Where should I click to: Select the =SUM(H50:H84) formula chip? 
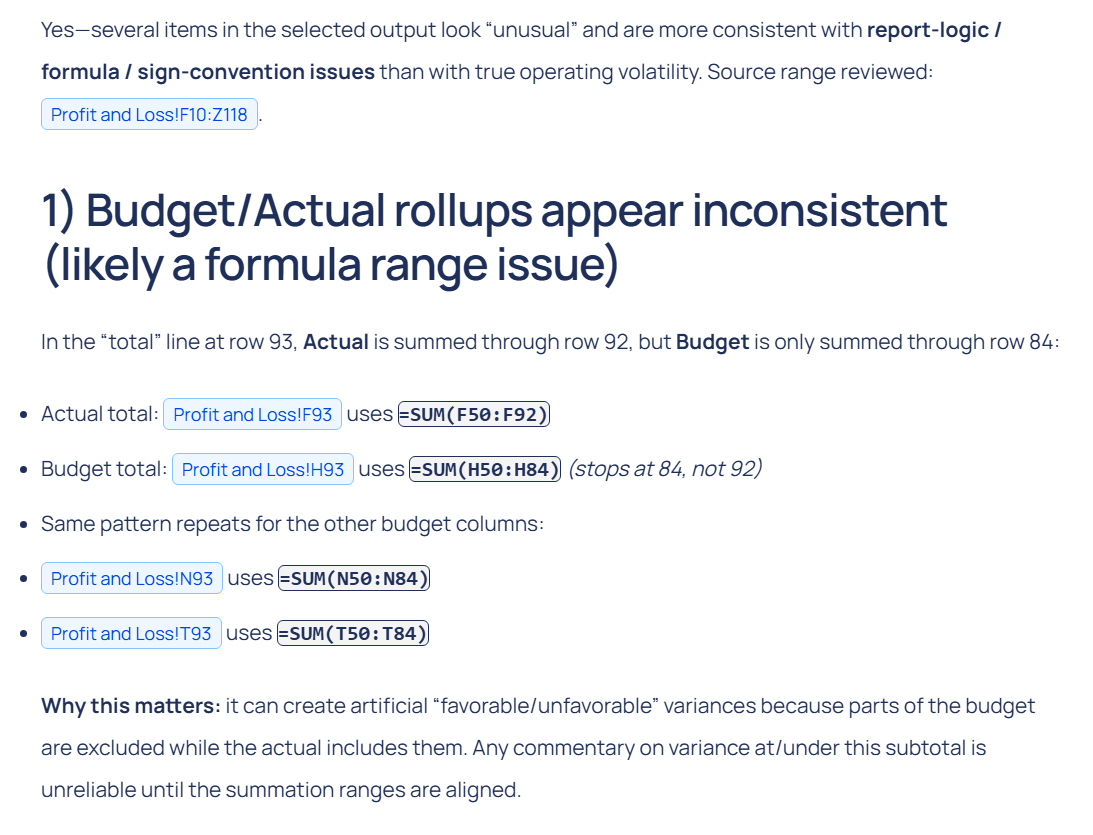pyautogui.click(x=485, y=469)
